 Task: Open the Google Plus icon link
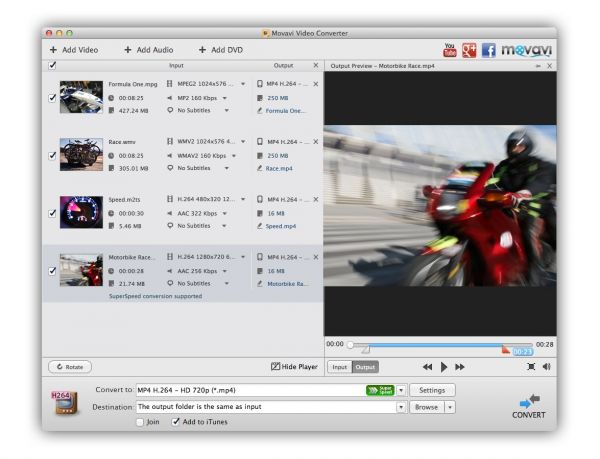click(x=468, y=49)
